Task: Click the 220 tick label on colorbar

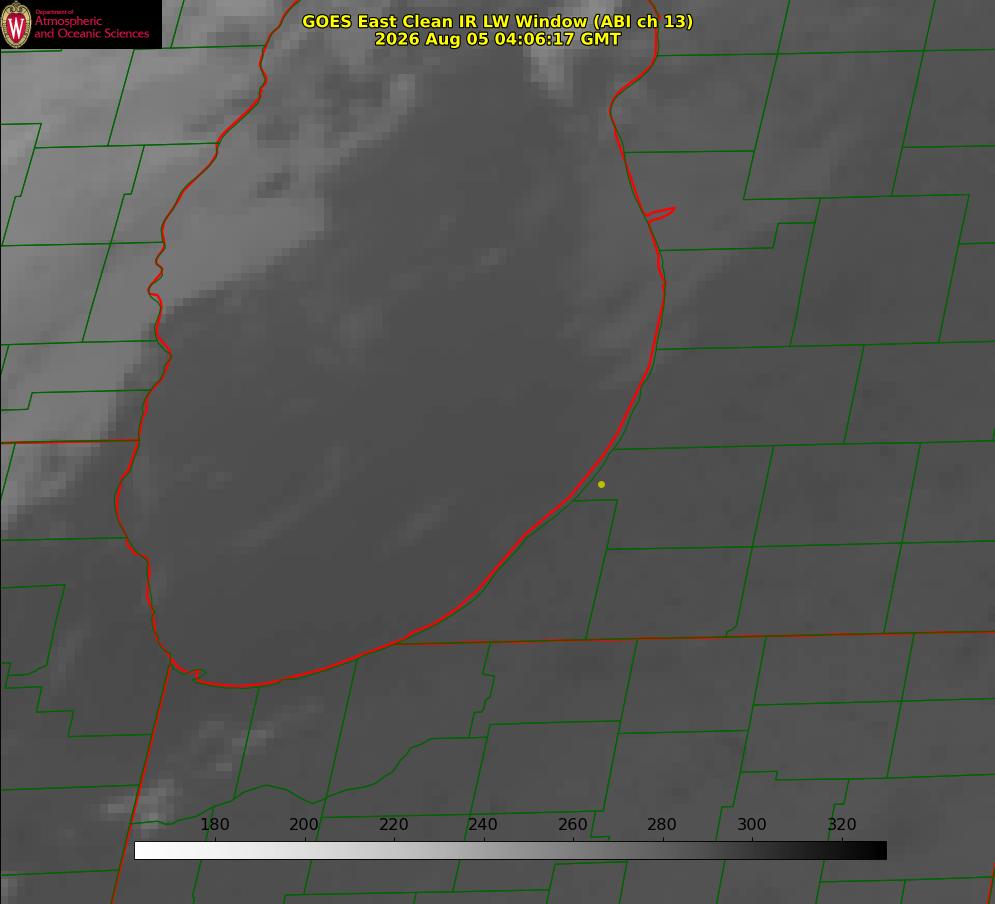Action: (x=393, y=824)
